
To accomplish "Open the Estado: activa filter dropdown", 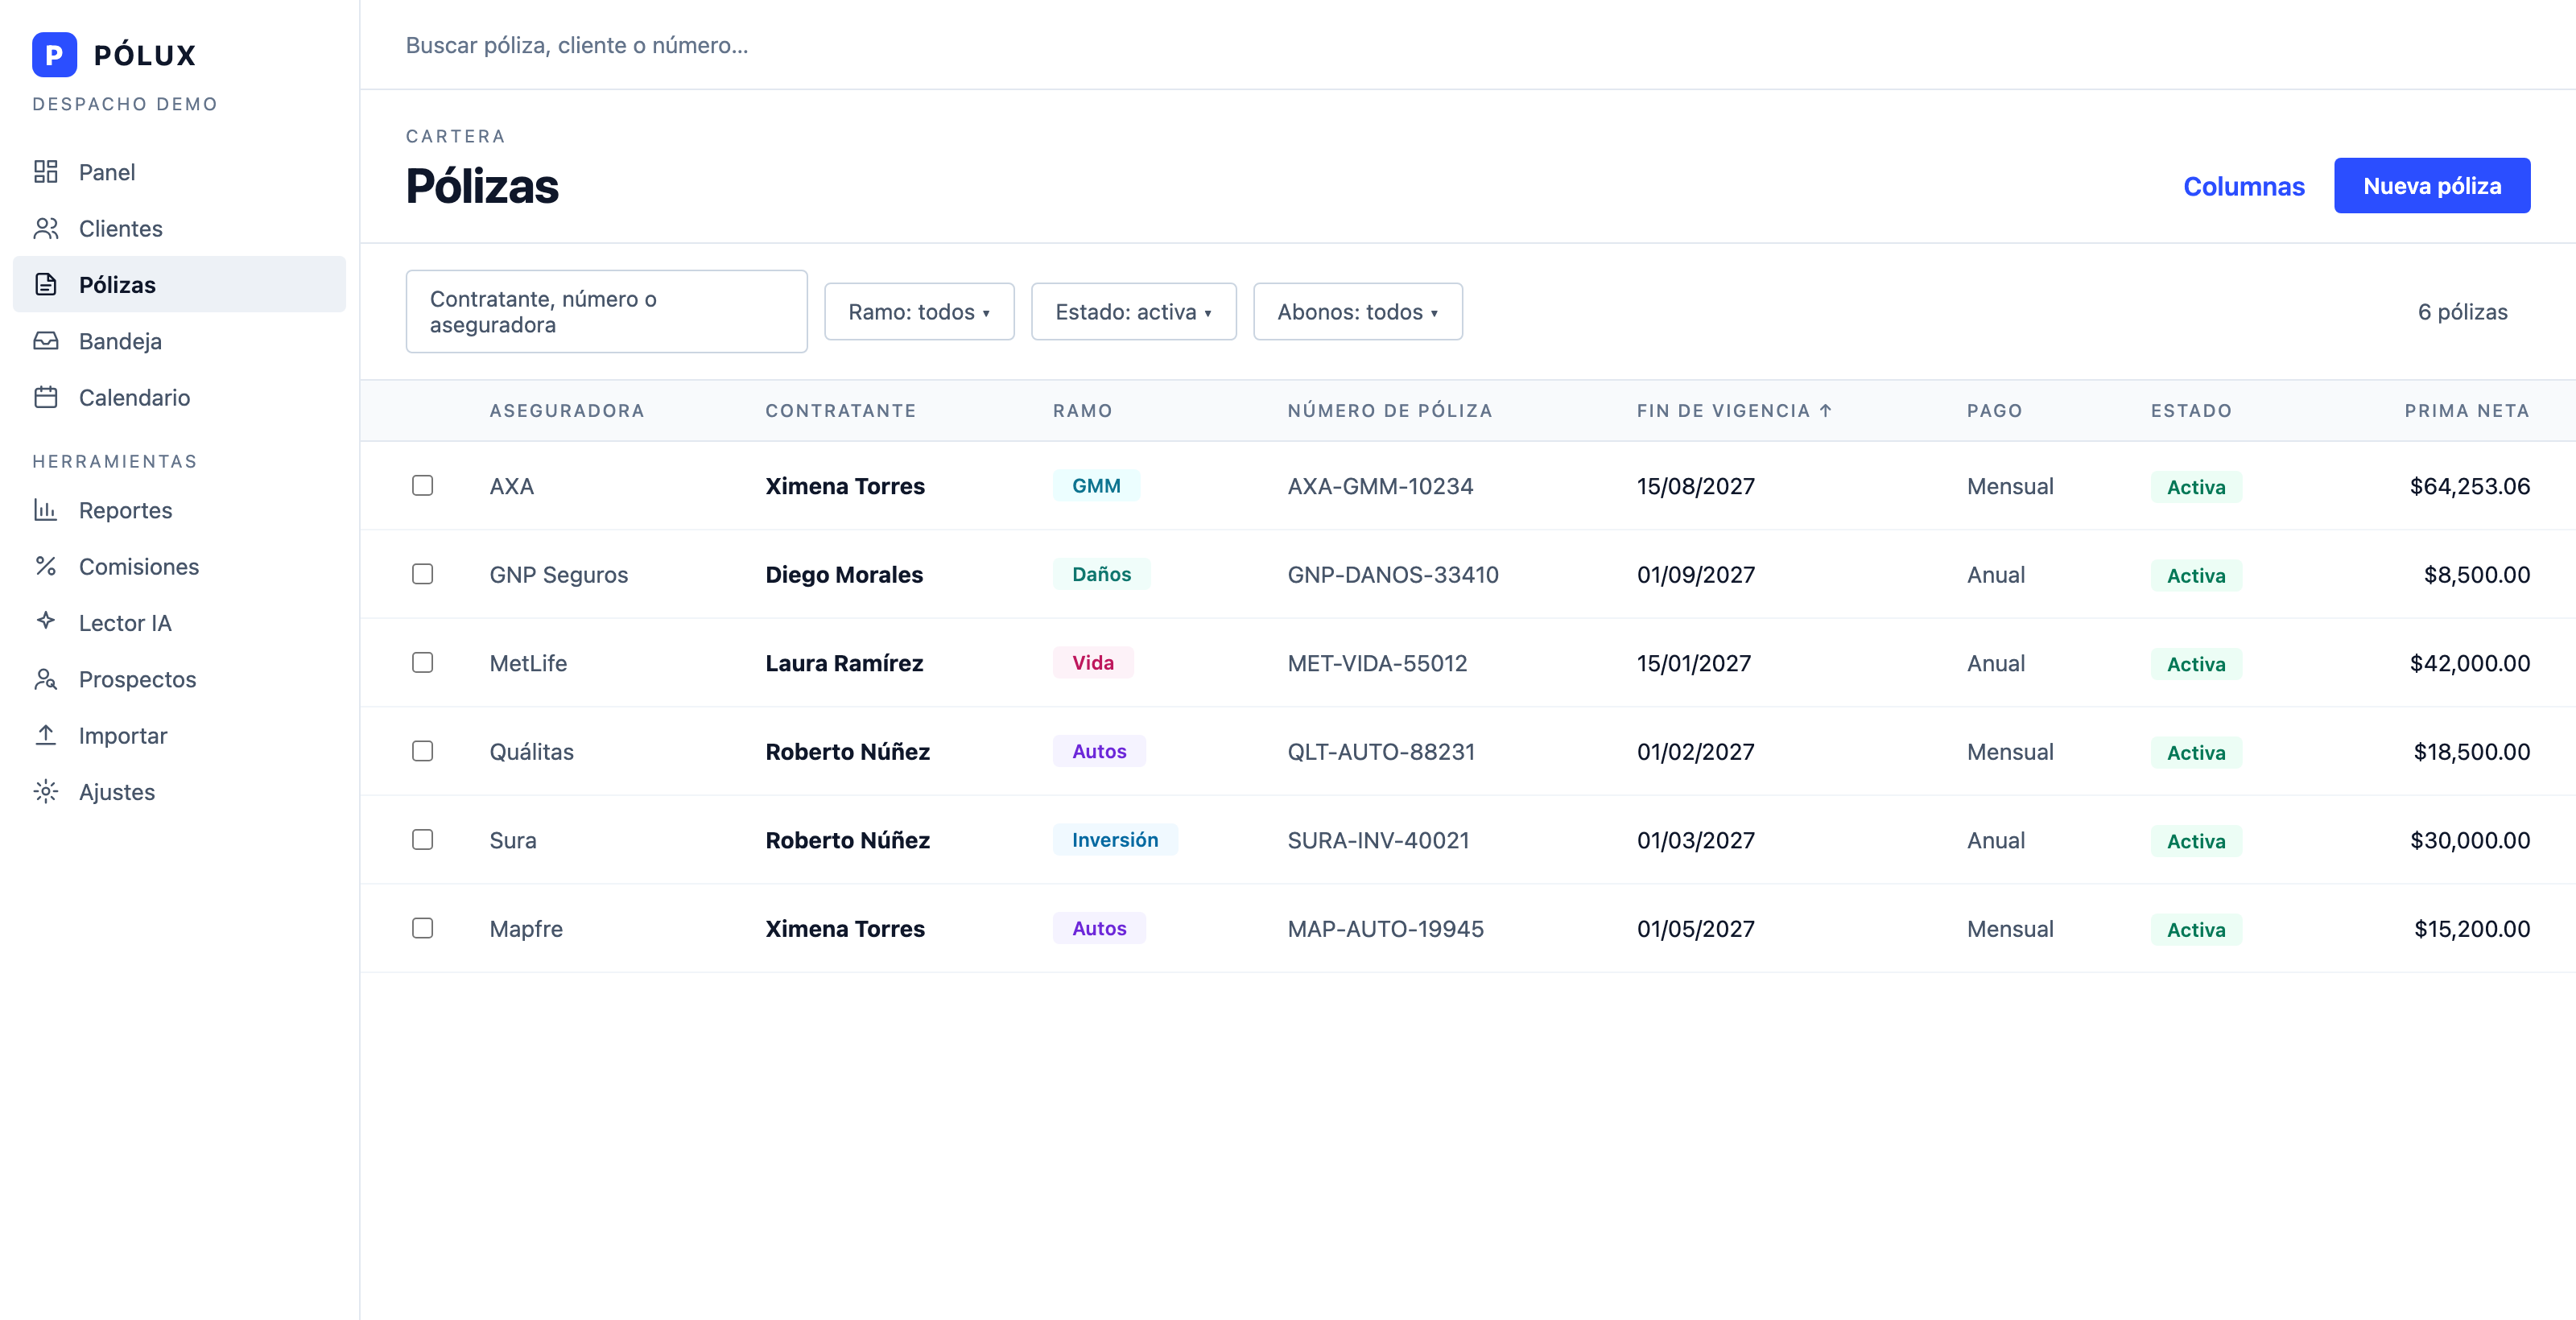I will (x=1133, y=311).
